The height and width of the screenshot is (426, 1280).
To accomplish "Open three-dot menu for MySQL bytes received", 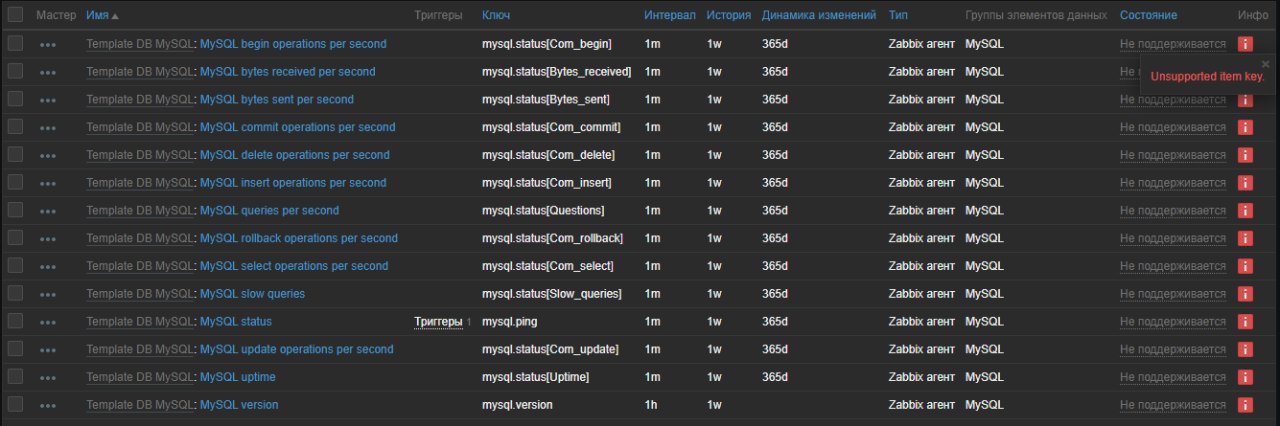I will point(48,72).
